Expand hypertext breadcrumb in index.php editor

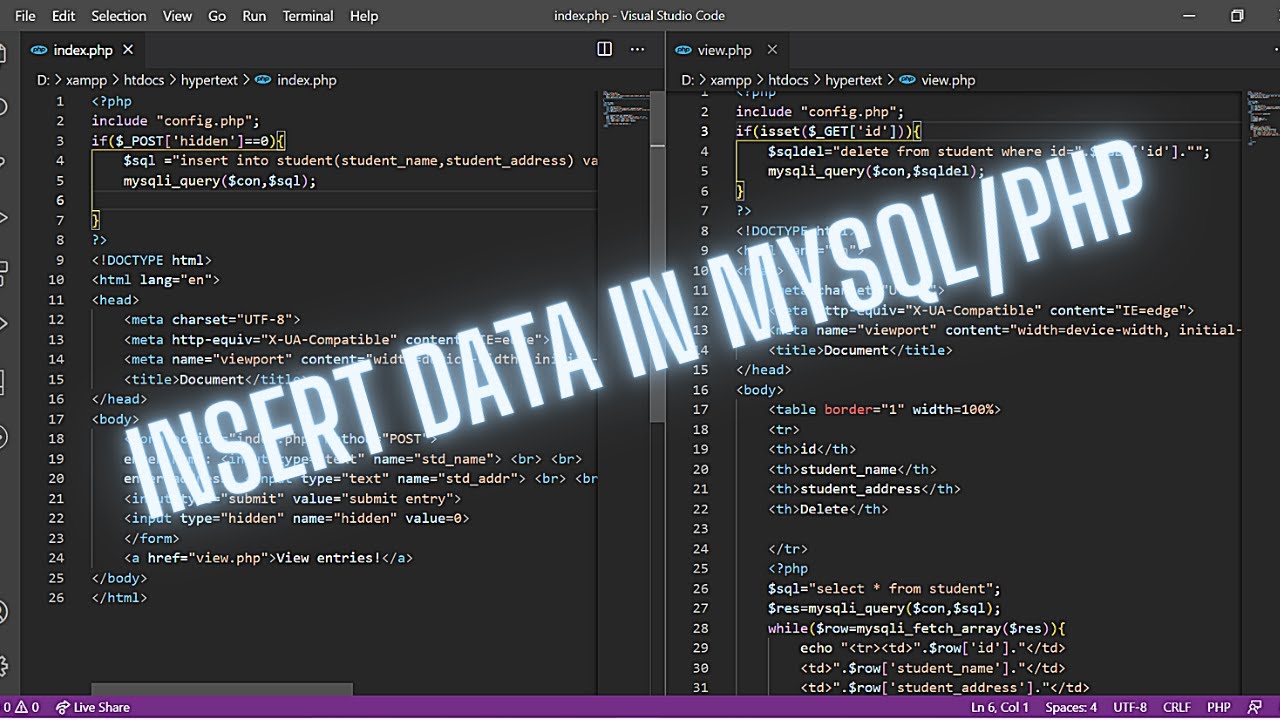(210, 80)
